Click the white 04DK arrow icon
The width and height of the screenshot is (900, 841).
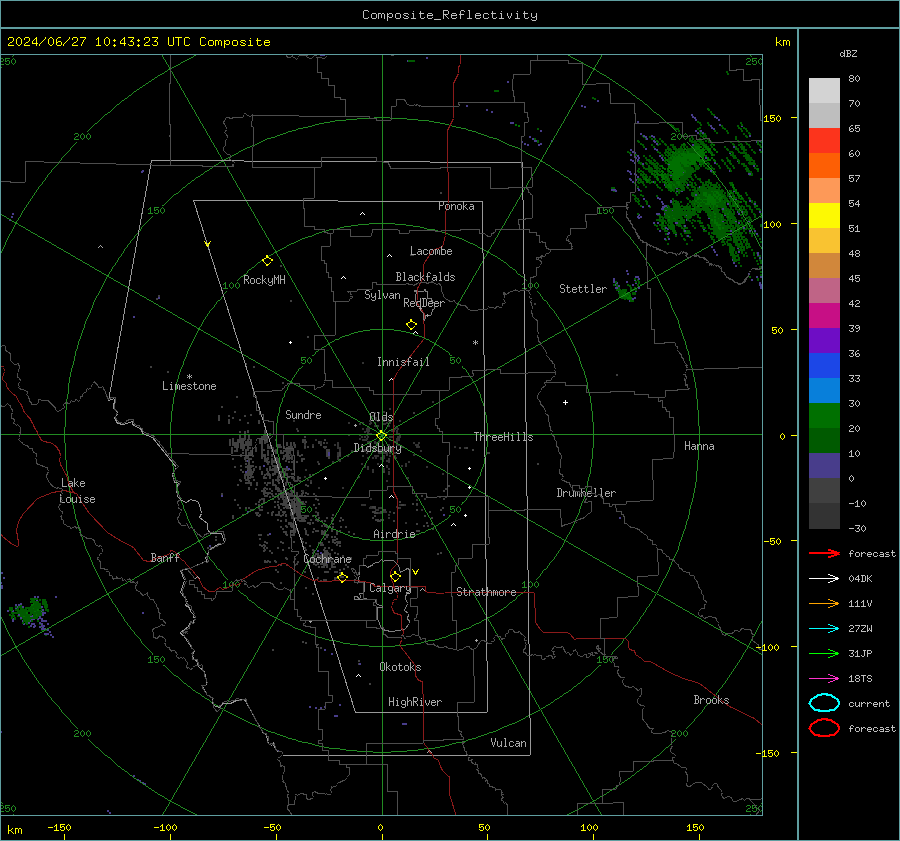click(824, 579)
